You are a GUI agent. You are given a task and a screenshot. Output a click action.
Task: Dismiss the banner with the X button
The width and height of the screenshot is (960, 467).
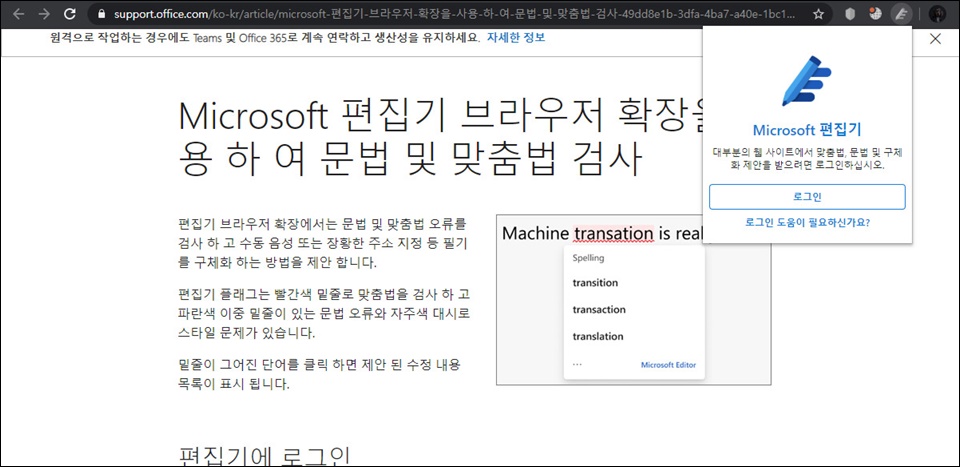click(x=935, y=39)
